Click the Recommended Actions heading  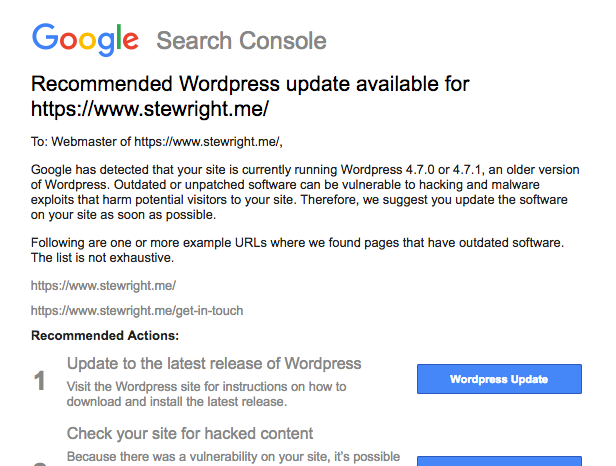(105, 336)
